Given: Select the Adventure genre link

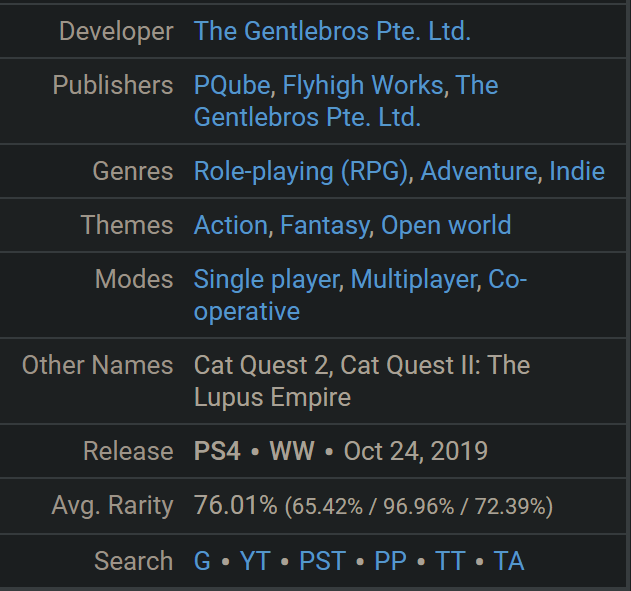Looking at the screenshot, I should coord(478,171).
